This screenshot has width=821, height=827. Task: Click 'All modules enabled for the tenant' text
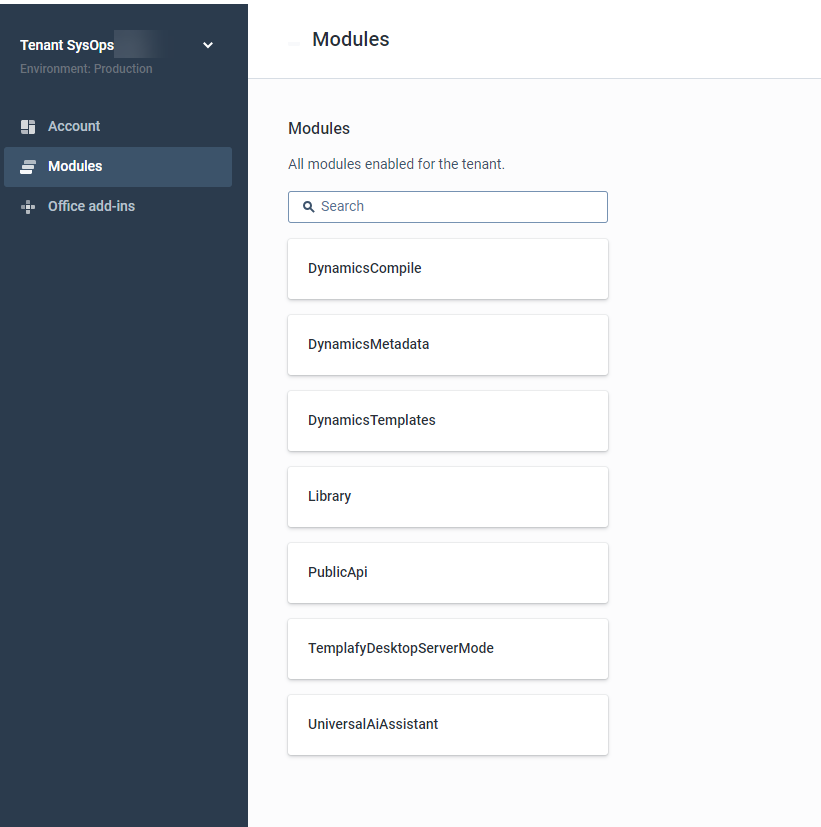396,165
